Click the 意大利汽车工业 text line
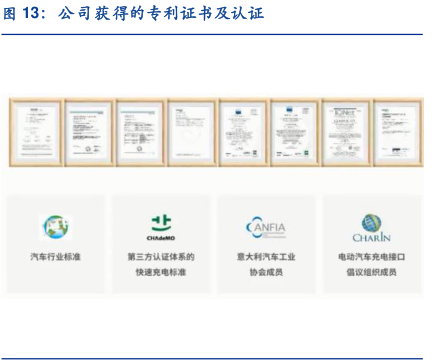 266,257
